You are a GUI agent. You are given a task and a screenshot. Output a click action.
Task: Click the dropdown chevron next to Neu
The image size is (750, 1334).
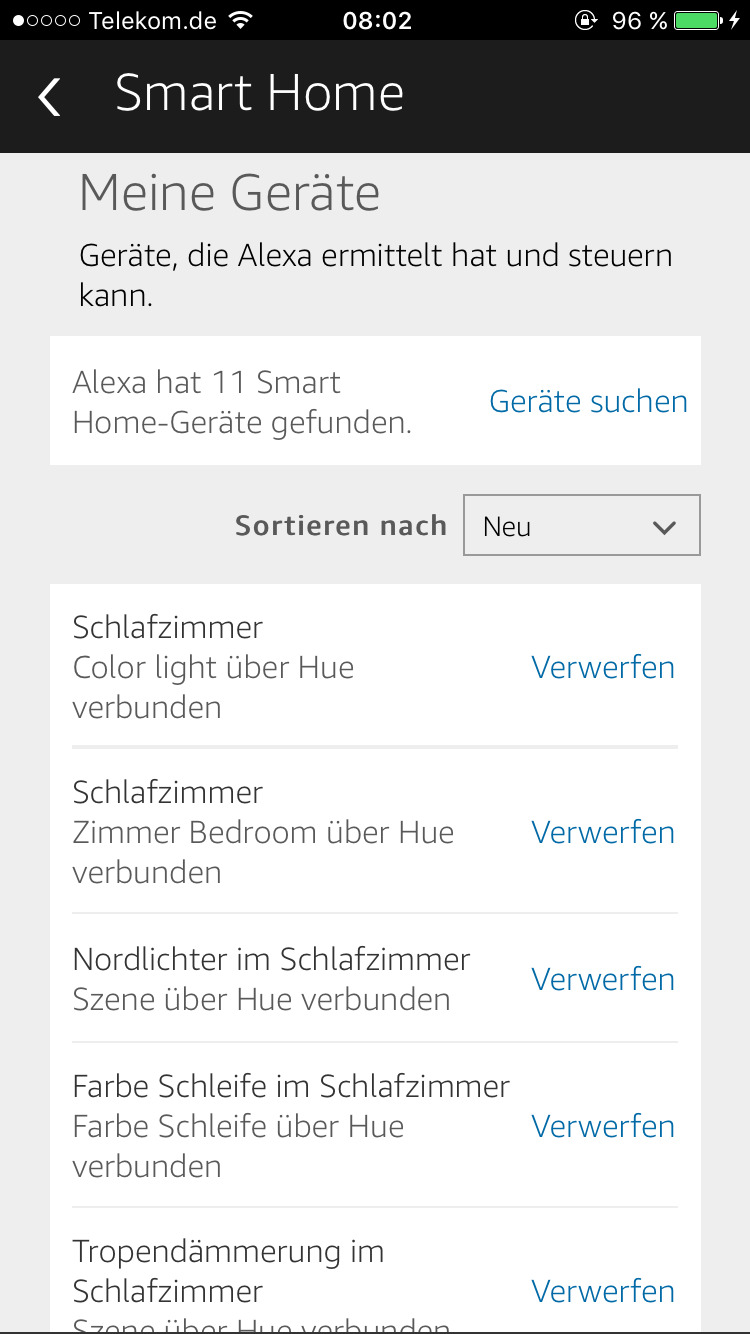tap(664, 527)
